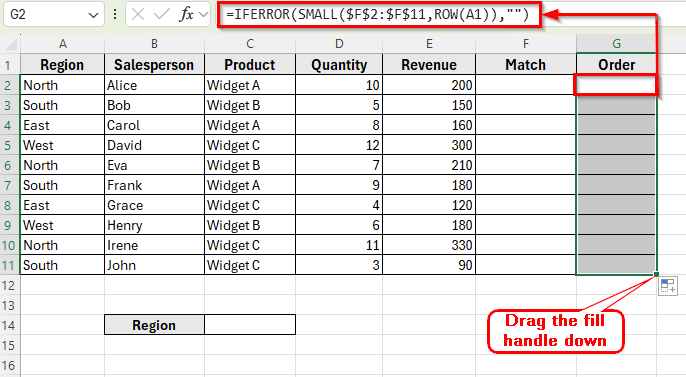Select column F header
The image size is (686, 377).
tap(526, 44)
